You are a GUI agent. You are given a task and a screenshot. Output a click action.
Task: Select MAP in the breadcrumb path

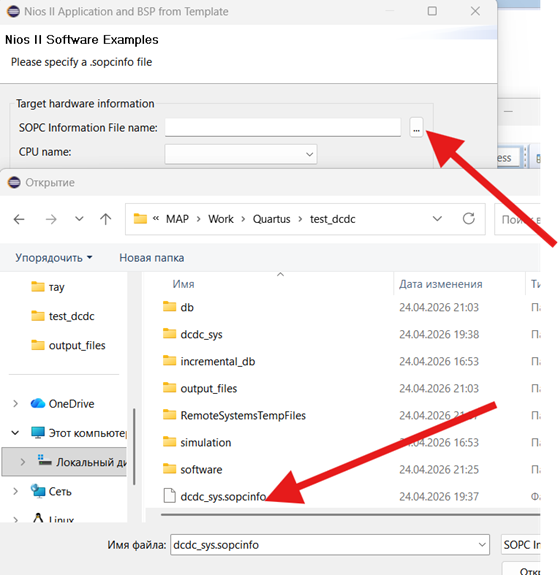[x=177, y=219]
